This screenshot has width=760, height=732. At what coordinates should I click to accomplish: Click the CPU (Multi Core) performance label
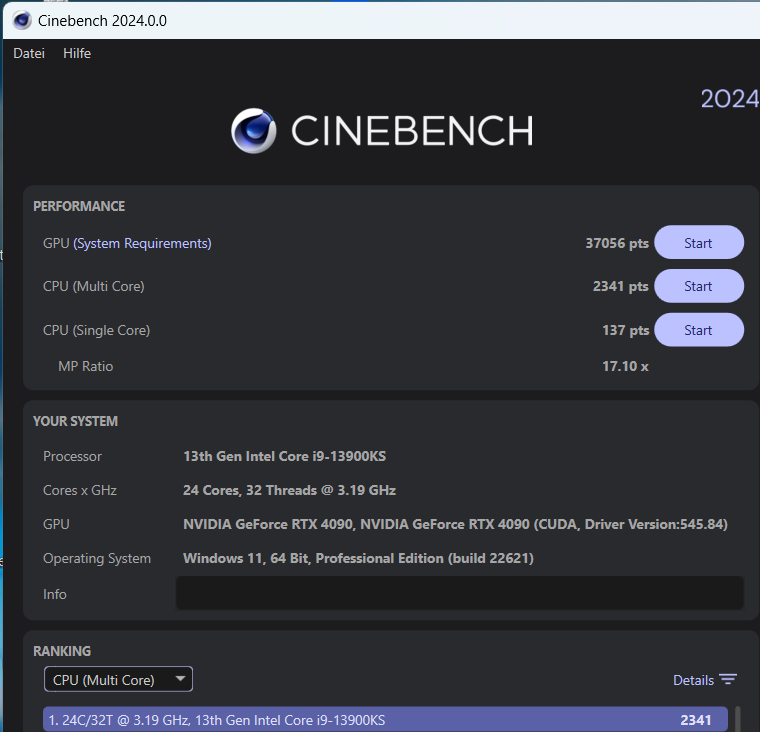tap(94, 286)
